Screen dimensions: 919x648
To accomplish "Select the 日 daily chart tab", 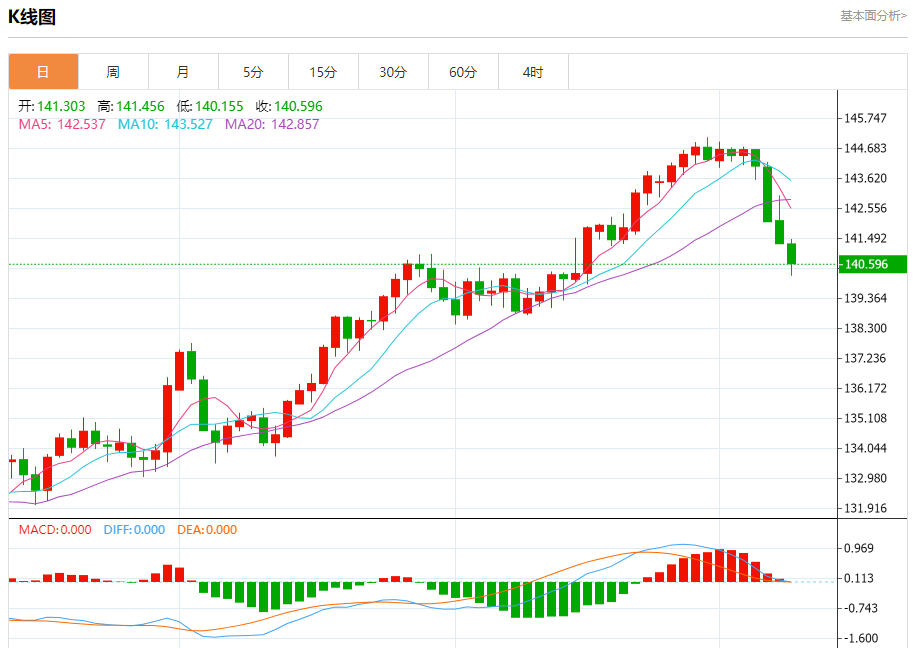I will 43,71.
